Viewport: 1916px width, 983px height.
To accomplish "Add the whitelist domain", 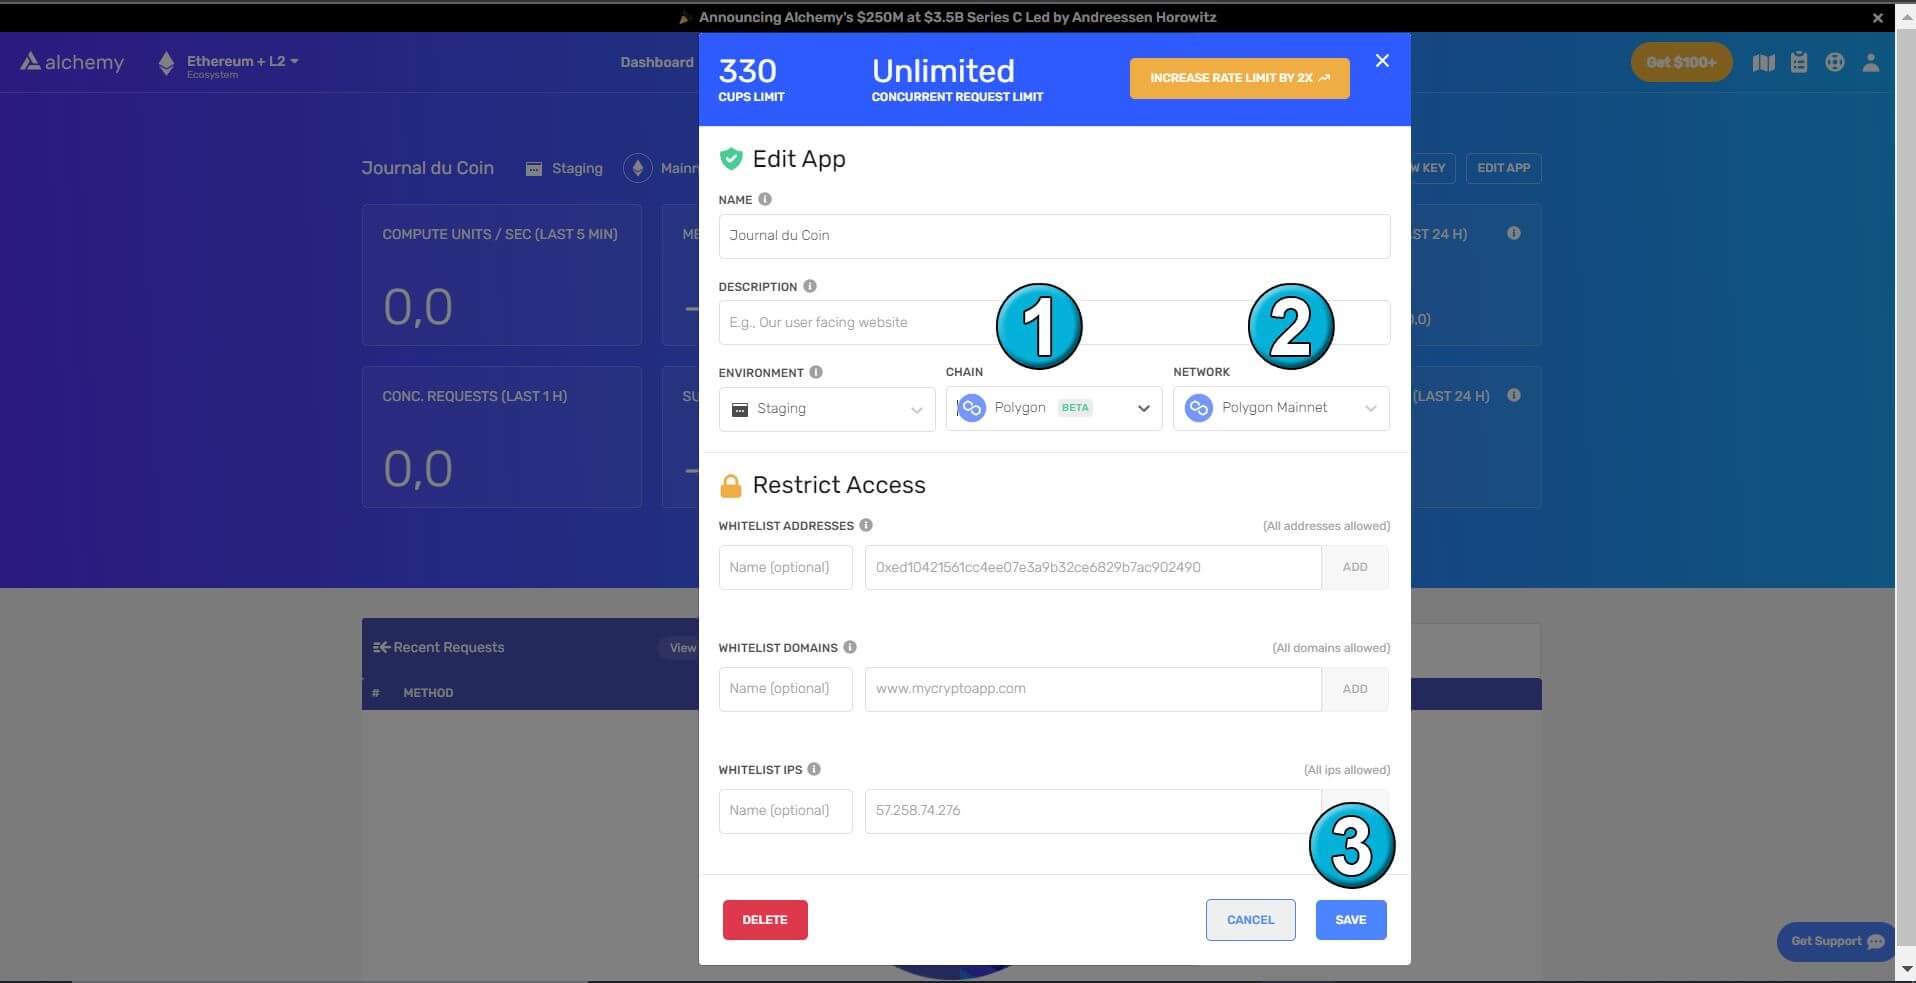I will click(1355, 689).
